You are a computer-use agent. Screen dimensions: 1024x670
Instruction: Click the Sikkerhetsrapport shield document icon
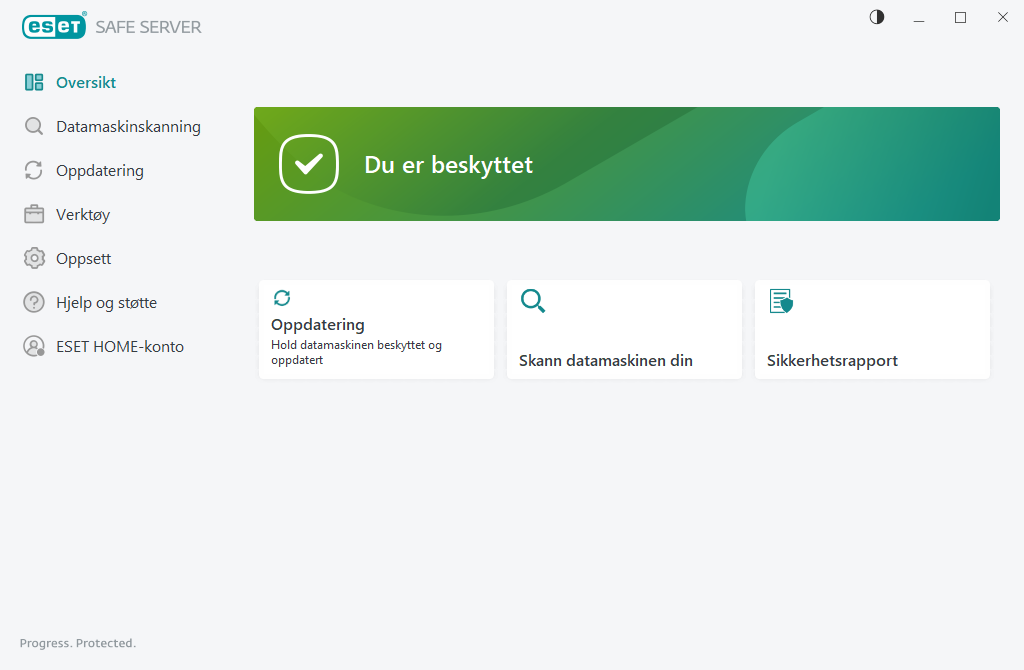coord(780,301)
